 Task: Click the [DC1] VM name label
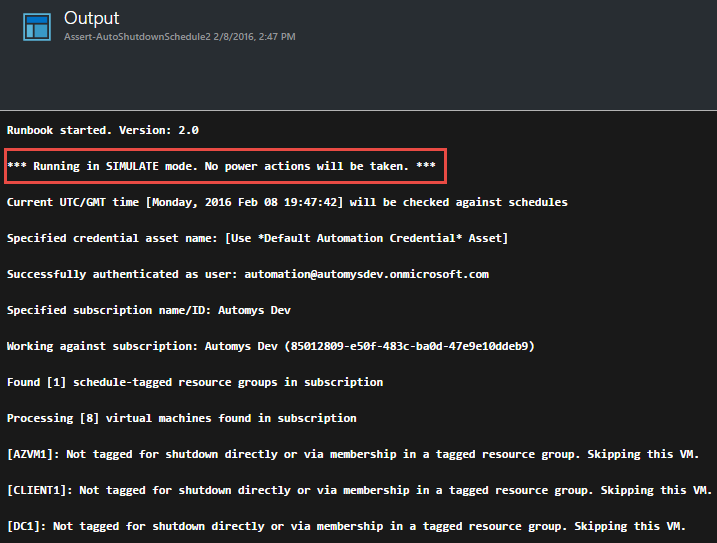coord(27,527)
